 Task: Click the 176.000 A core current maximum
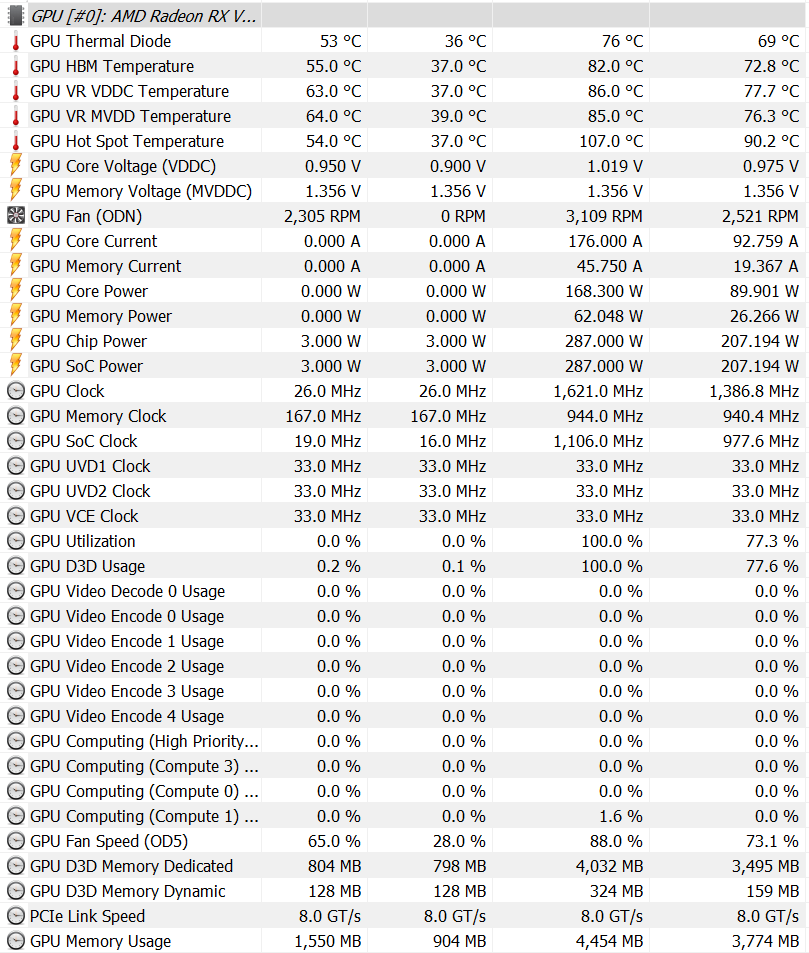click(x=605, y=241)
